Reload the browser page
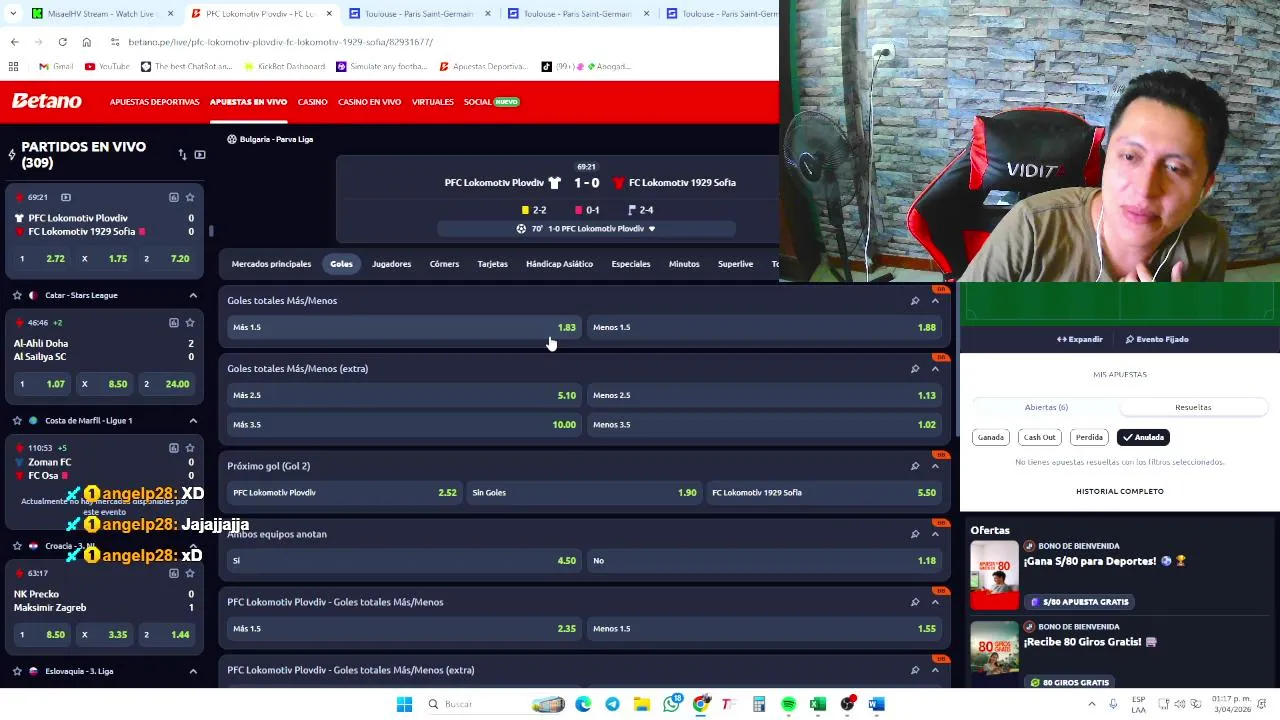The image size is (1280, 720). 62,42
